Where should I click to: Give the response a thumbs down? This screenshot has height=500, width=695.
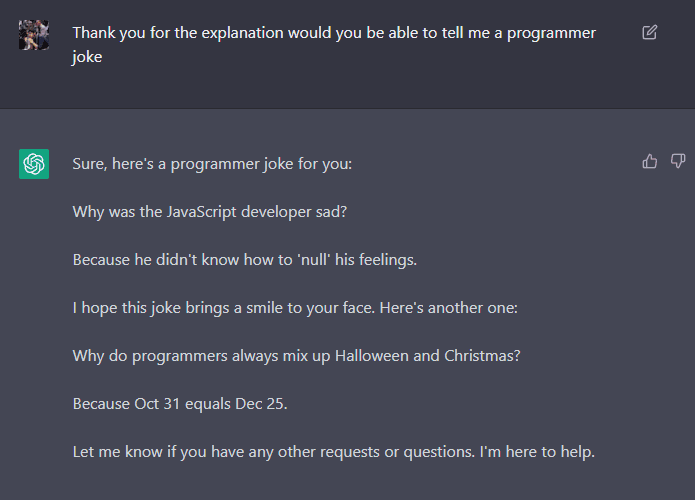(678, 161)
